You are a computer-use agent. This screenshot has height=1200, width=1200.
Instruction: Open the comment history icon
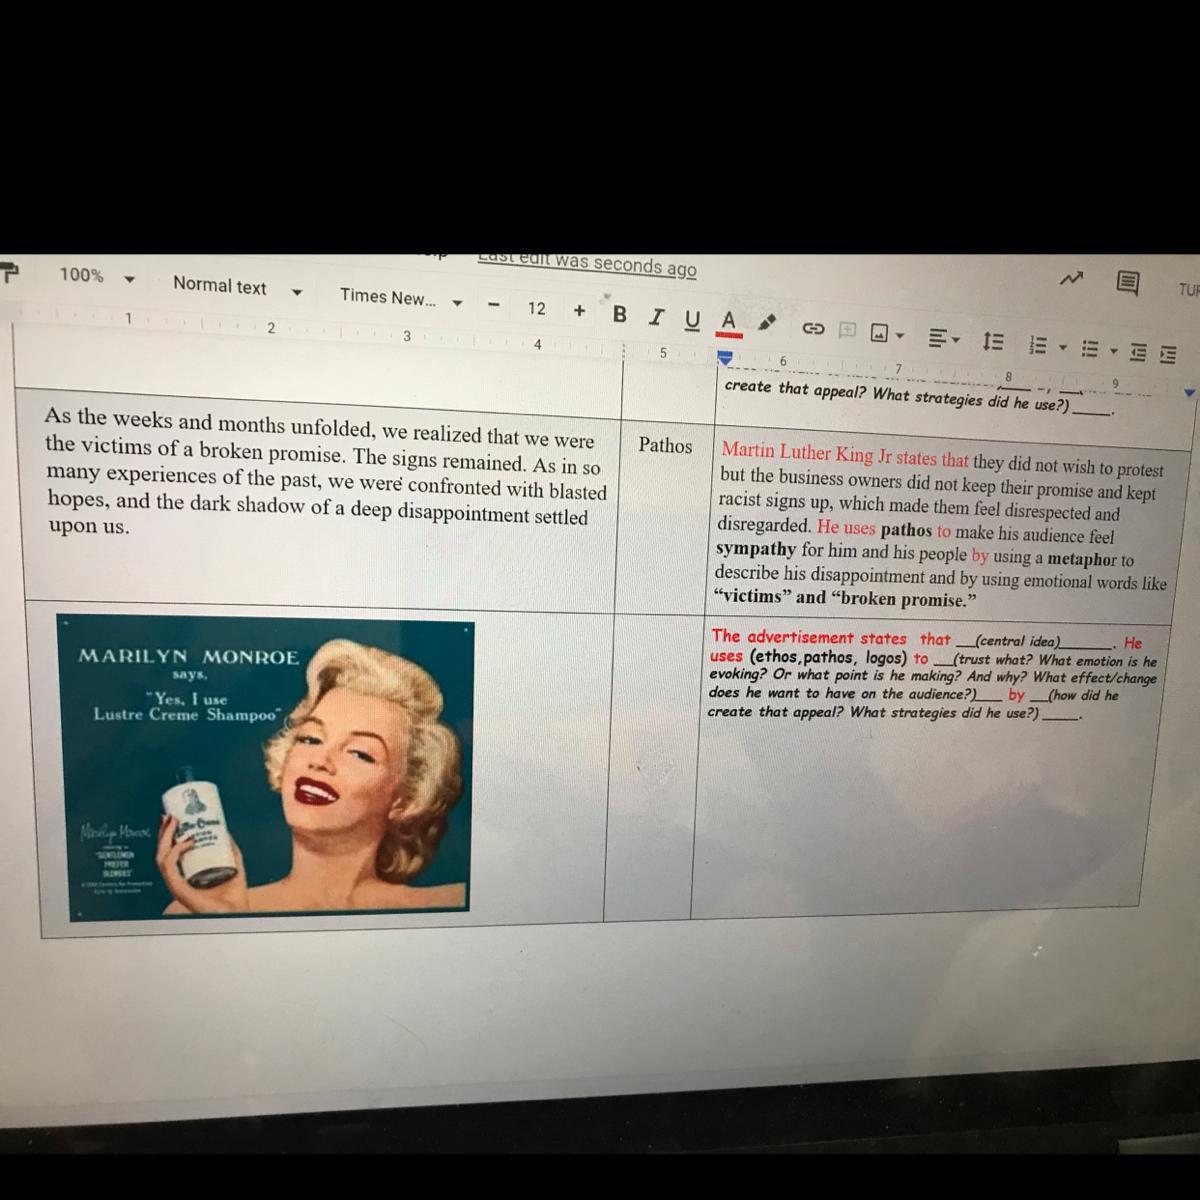coord(1126,284)
